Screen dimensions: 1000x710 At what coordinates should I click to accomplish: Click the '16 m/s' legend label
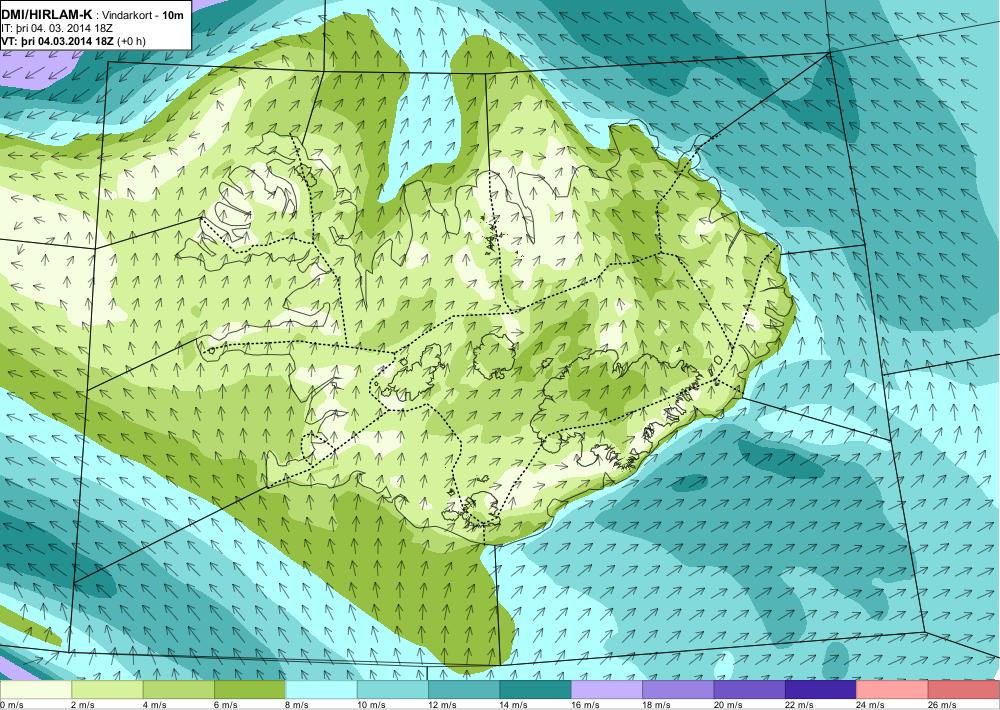[585, 705]
